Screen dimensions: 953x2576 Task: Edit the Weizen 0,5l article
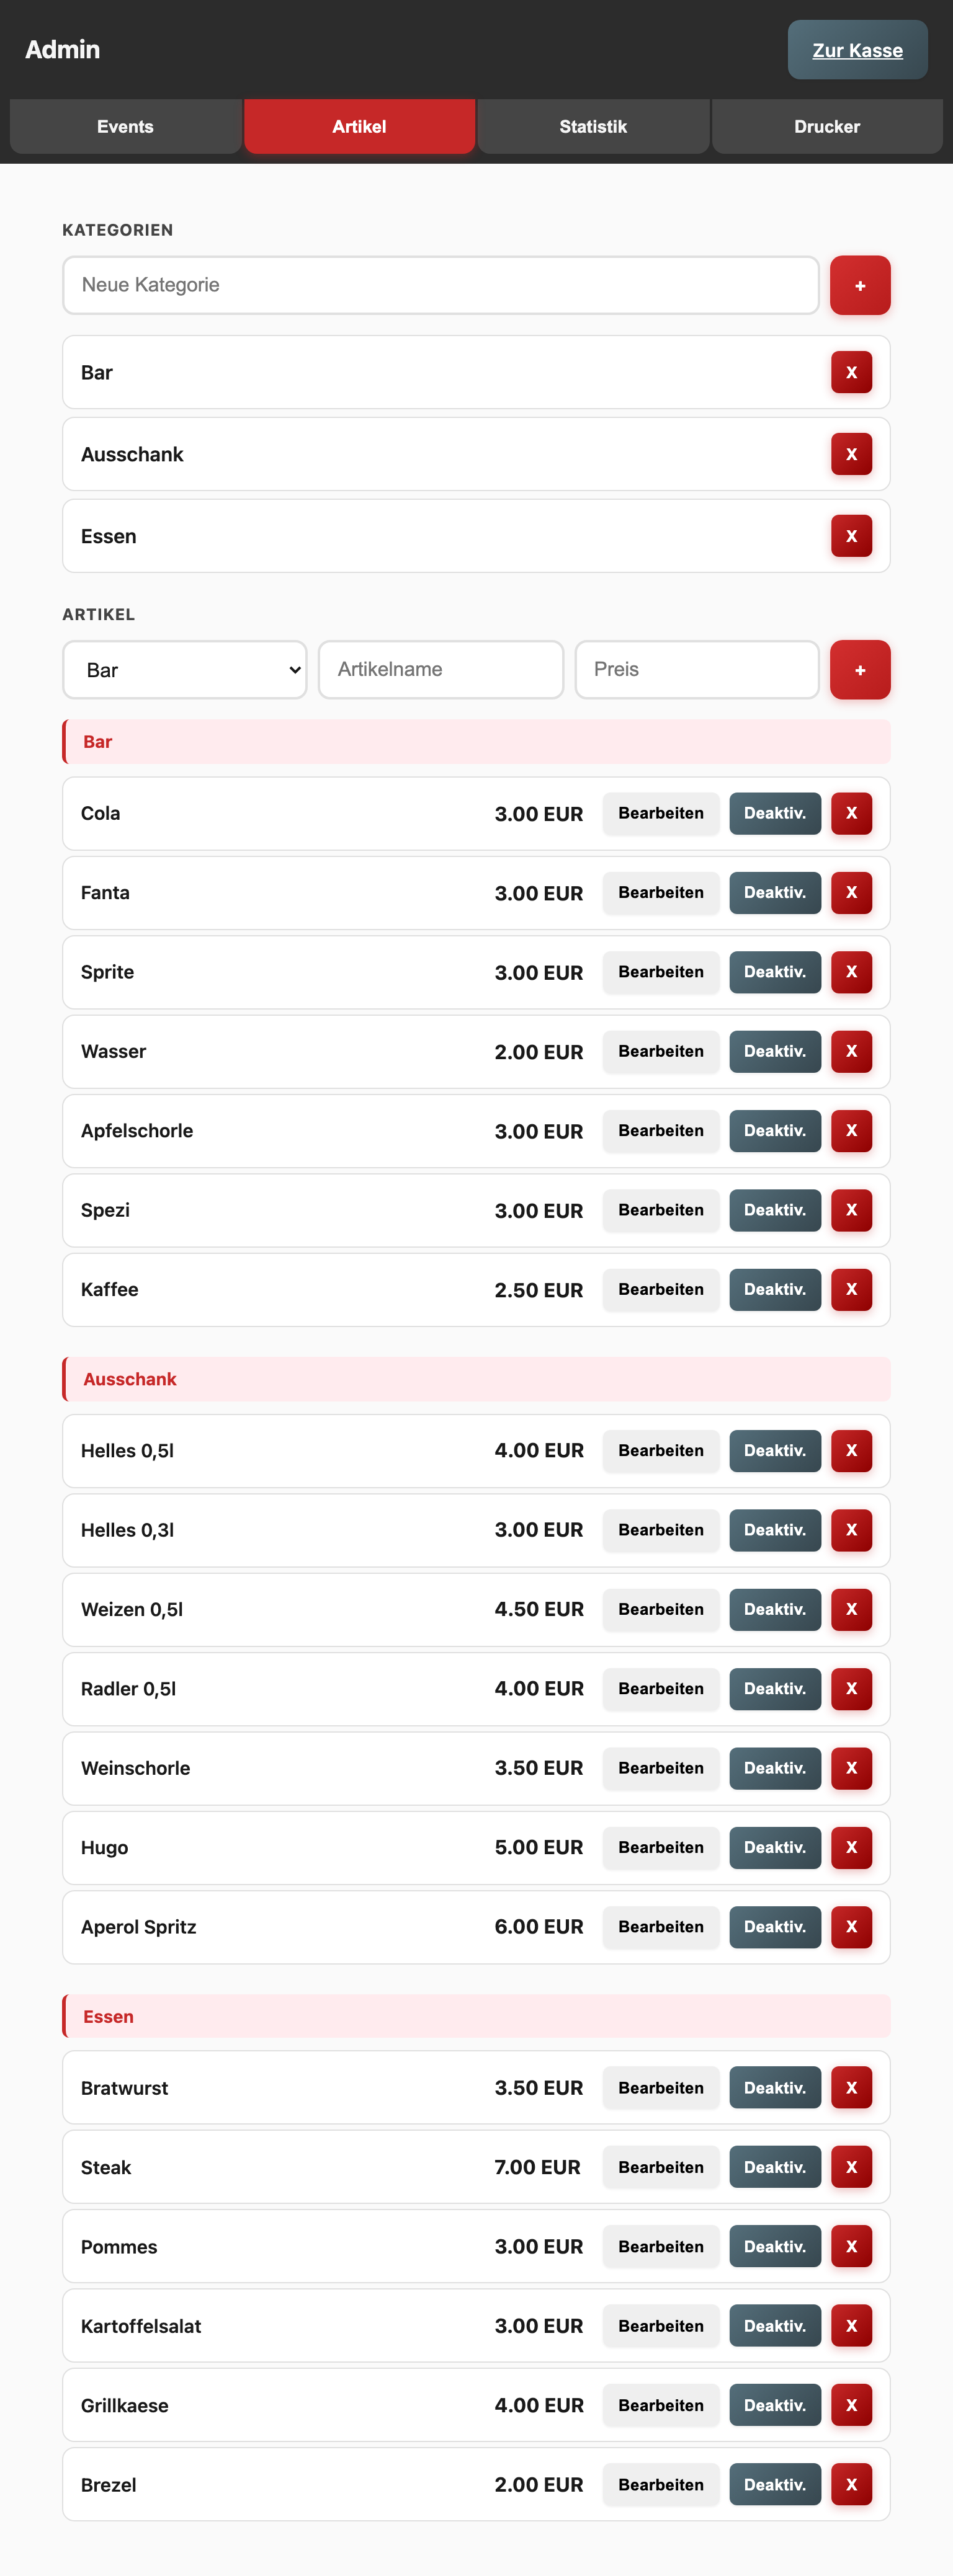coord(661,1609)
